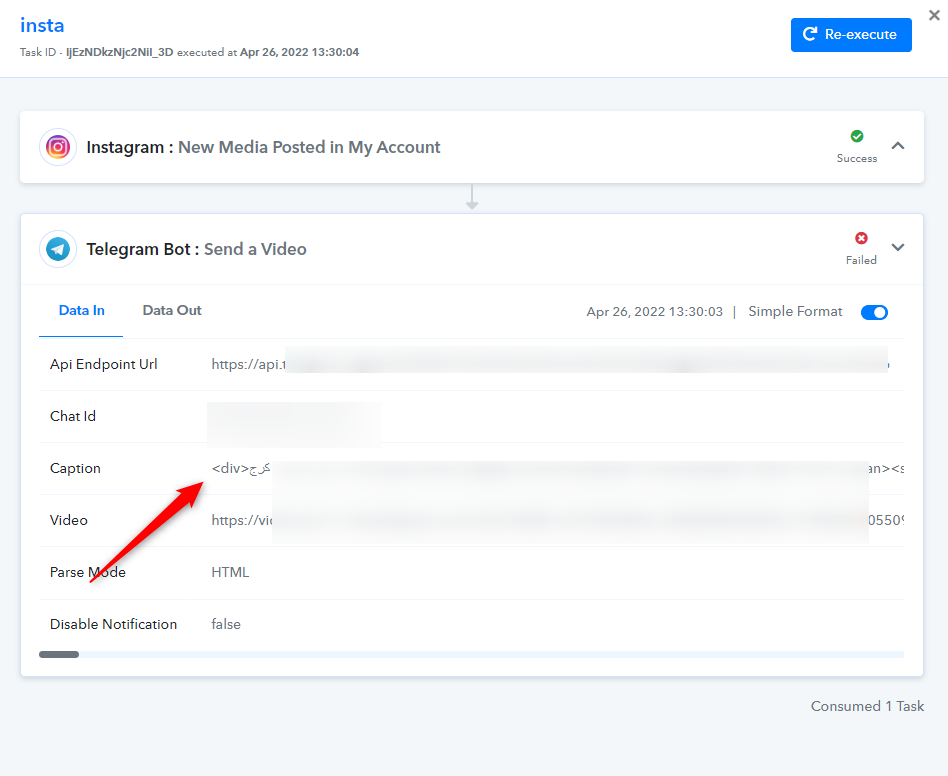Click the Parse Mode label

pos(88,572)
